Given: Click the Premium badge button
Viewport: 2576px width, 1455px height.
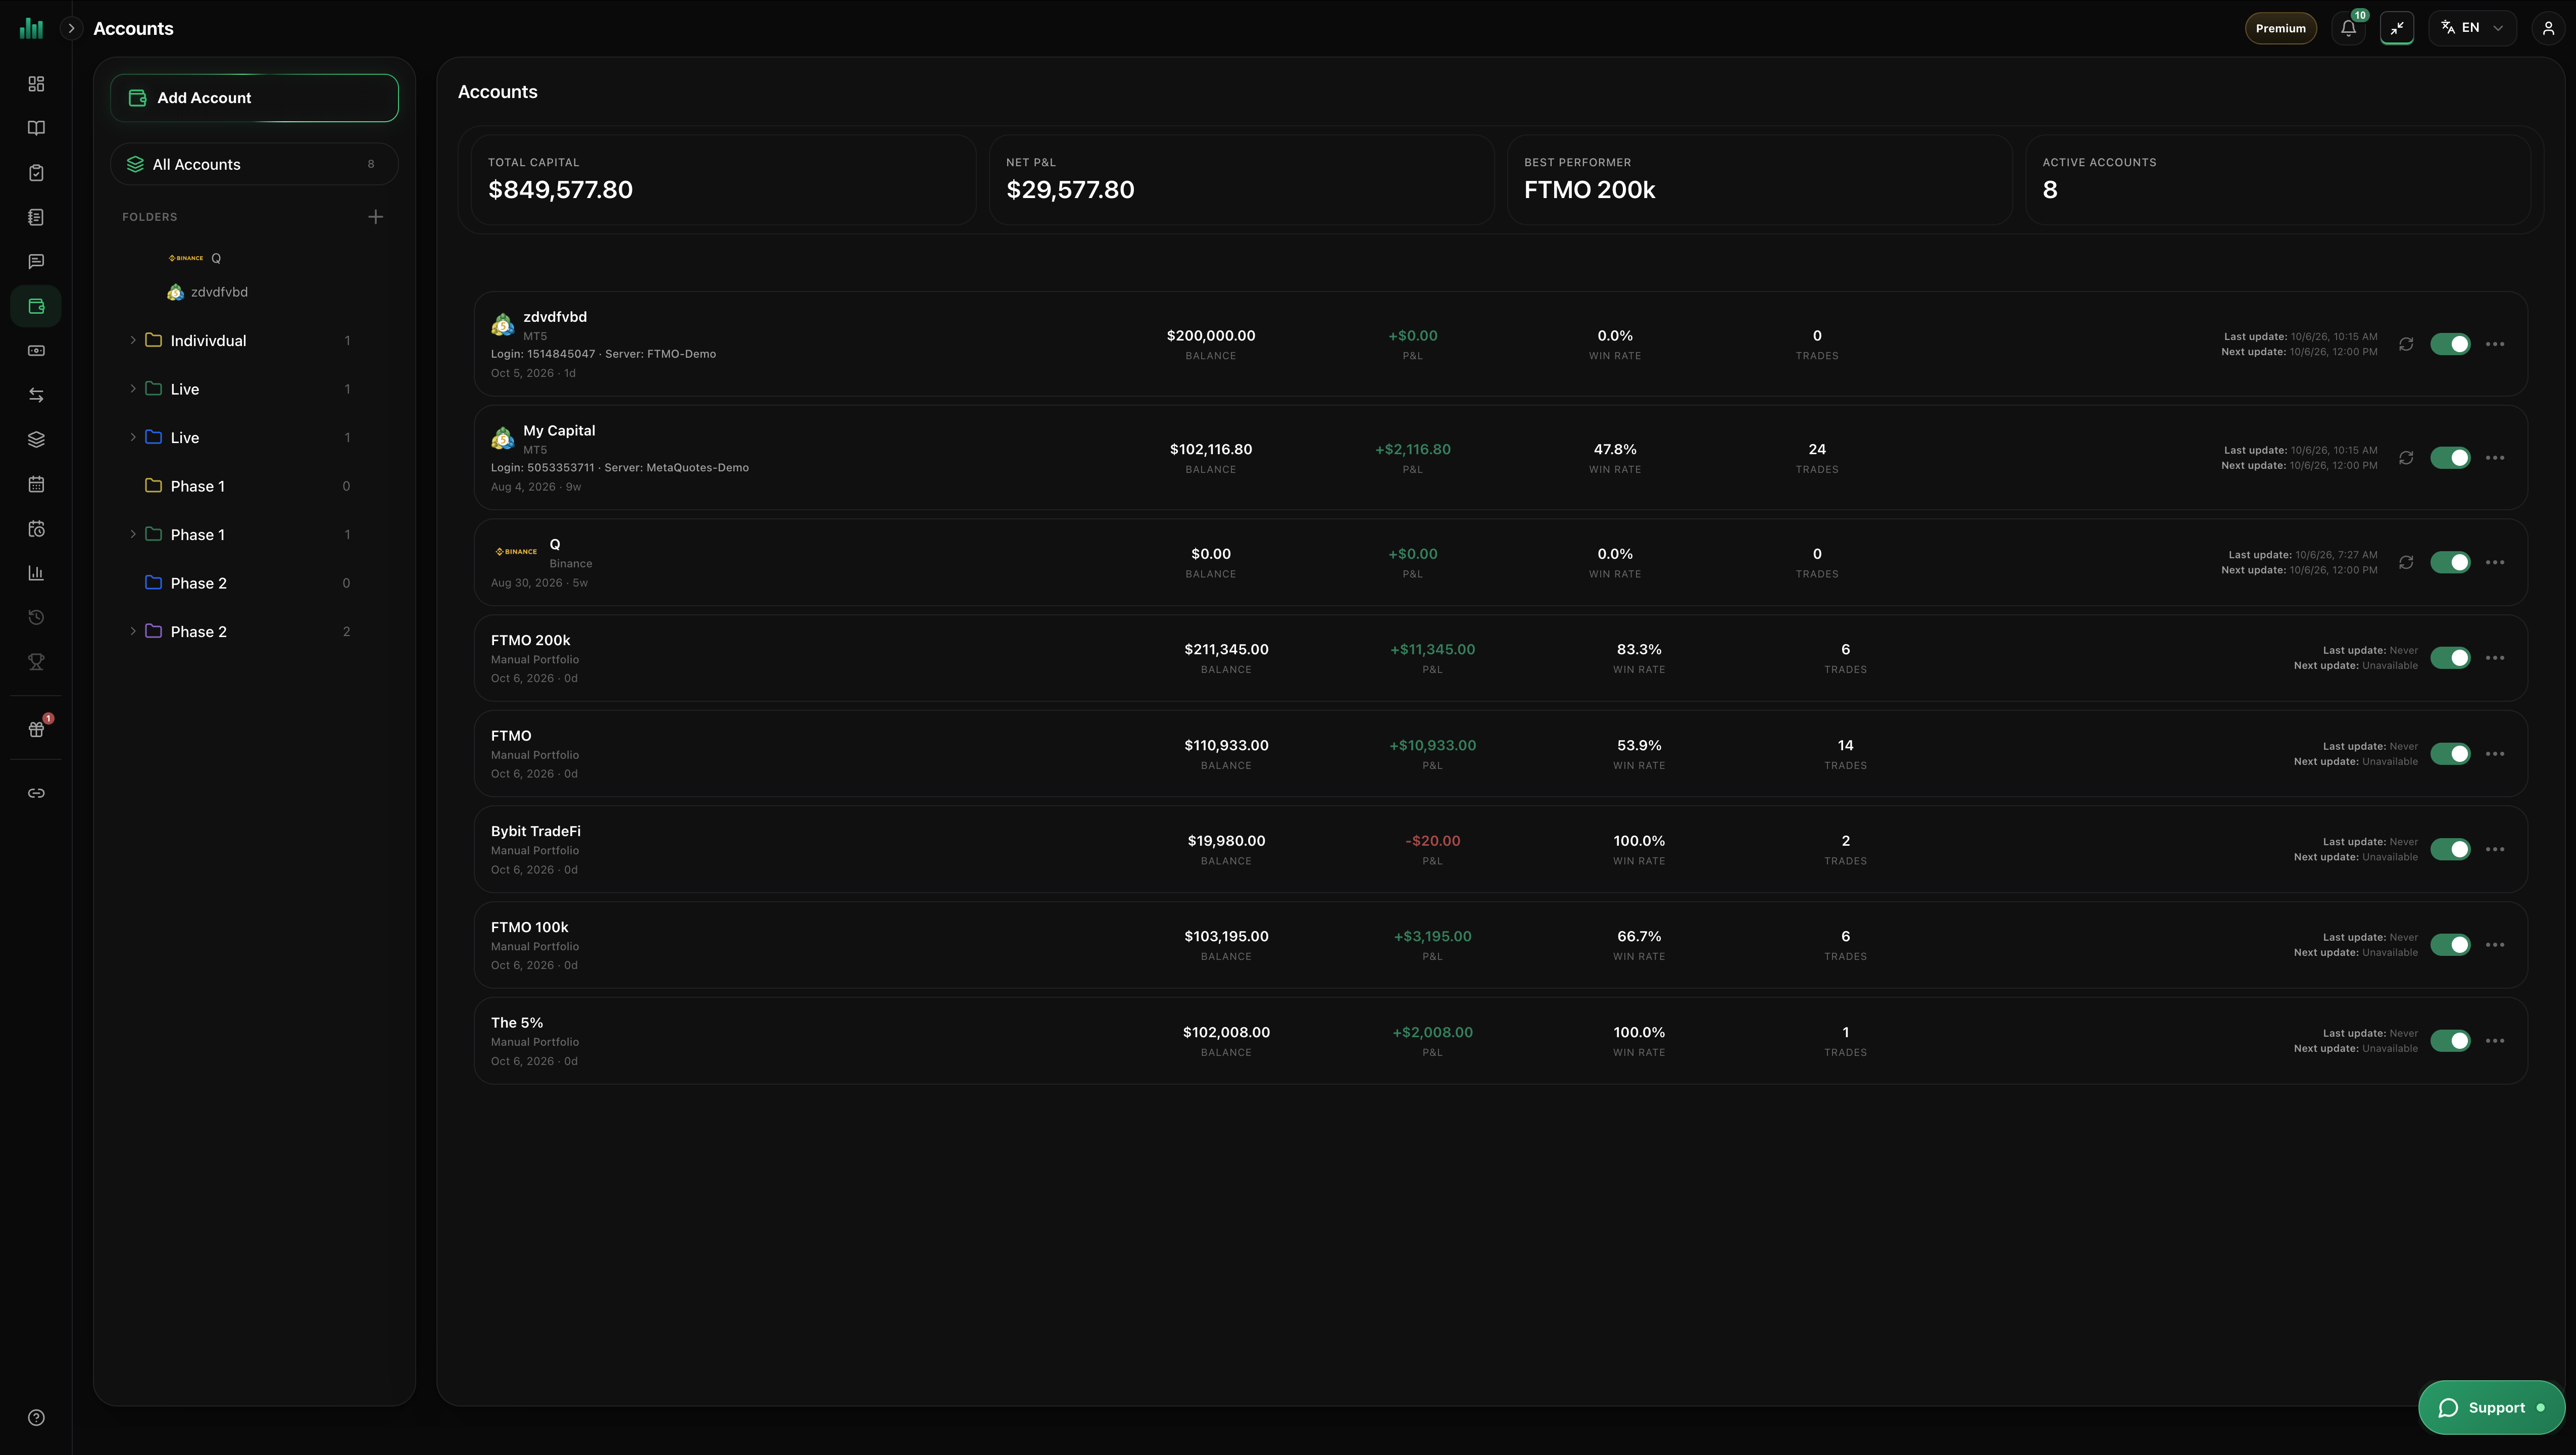Looking at the screenshot, I should [x=2280, y=28].
